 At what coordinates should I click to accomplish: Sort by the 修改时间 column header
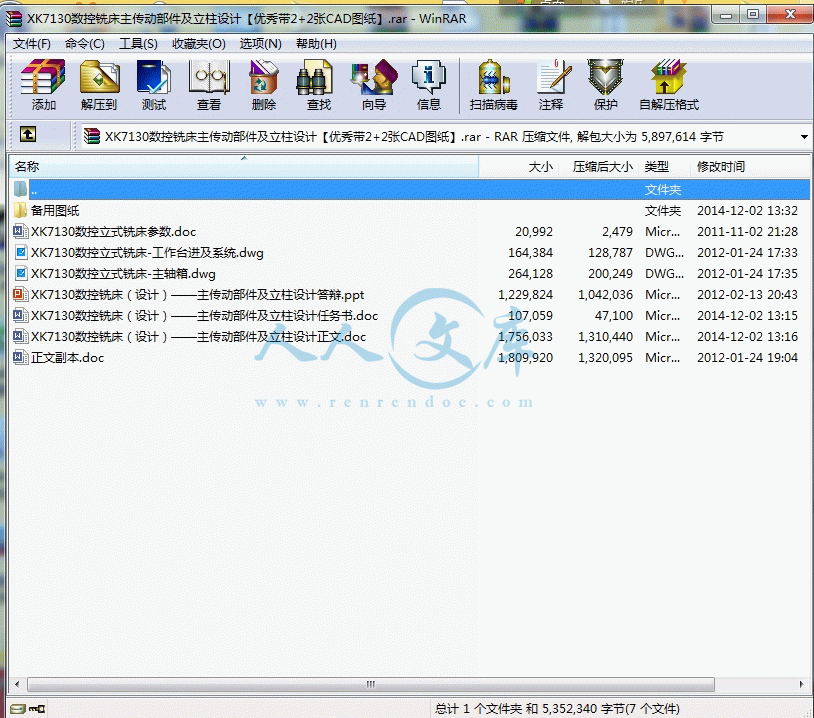tap(750, 167)
